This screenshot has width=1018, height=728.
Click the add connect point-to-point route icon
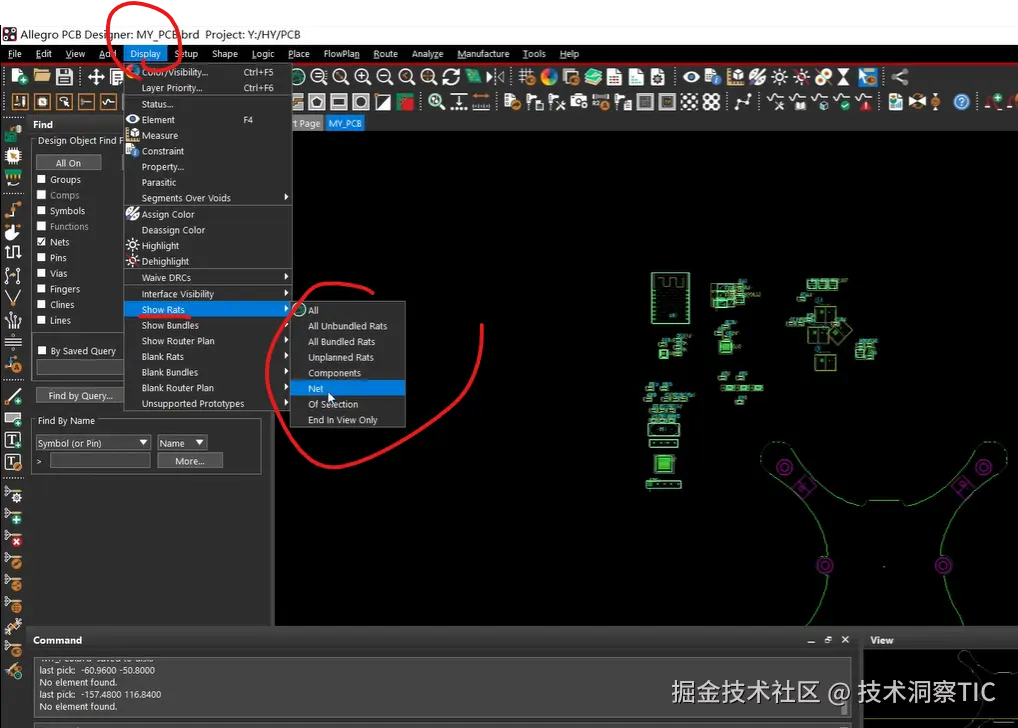(743, 102)
